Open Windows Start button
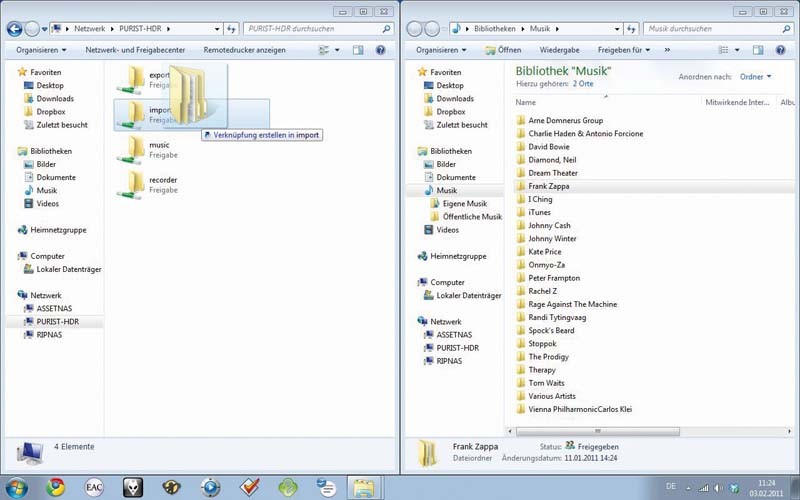Image resolution: width=800 pixels, height=500 pixels. coord(17,488)
